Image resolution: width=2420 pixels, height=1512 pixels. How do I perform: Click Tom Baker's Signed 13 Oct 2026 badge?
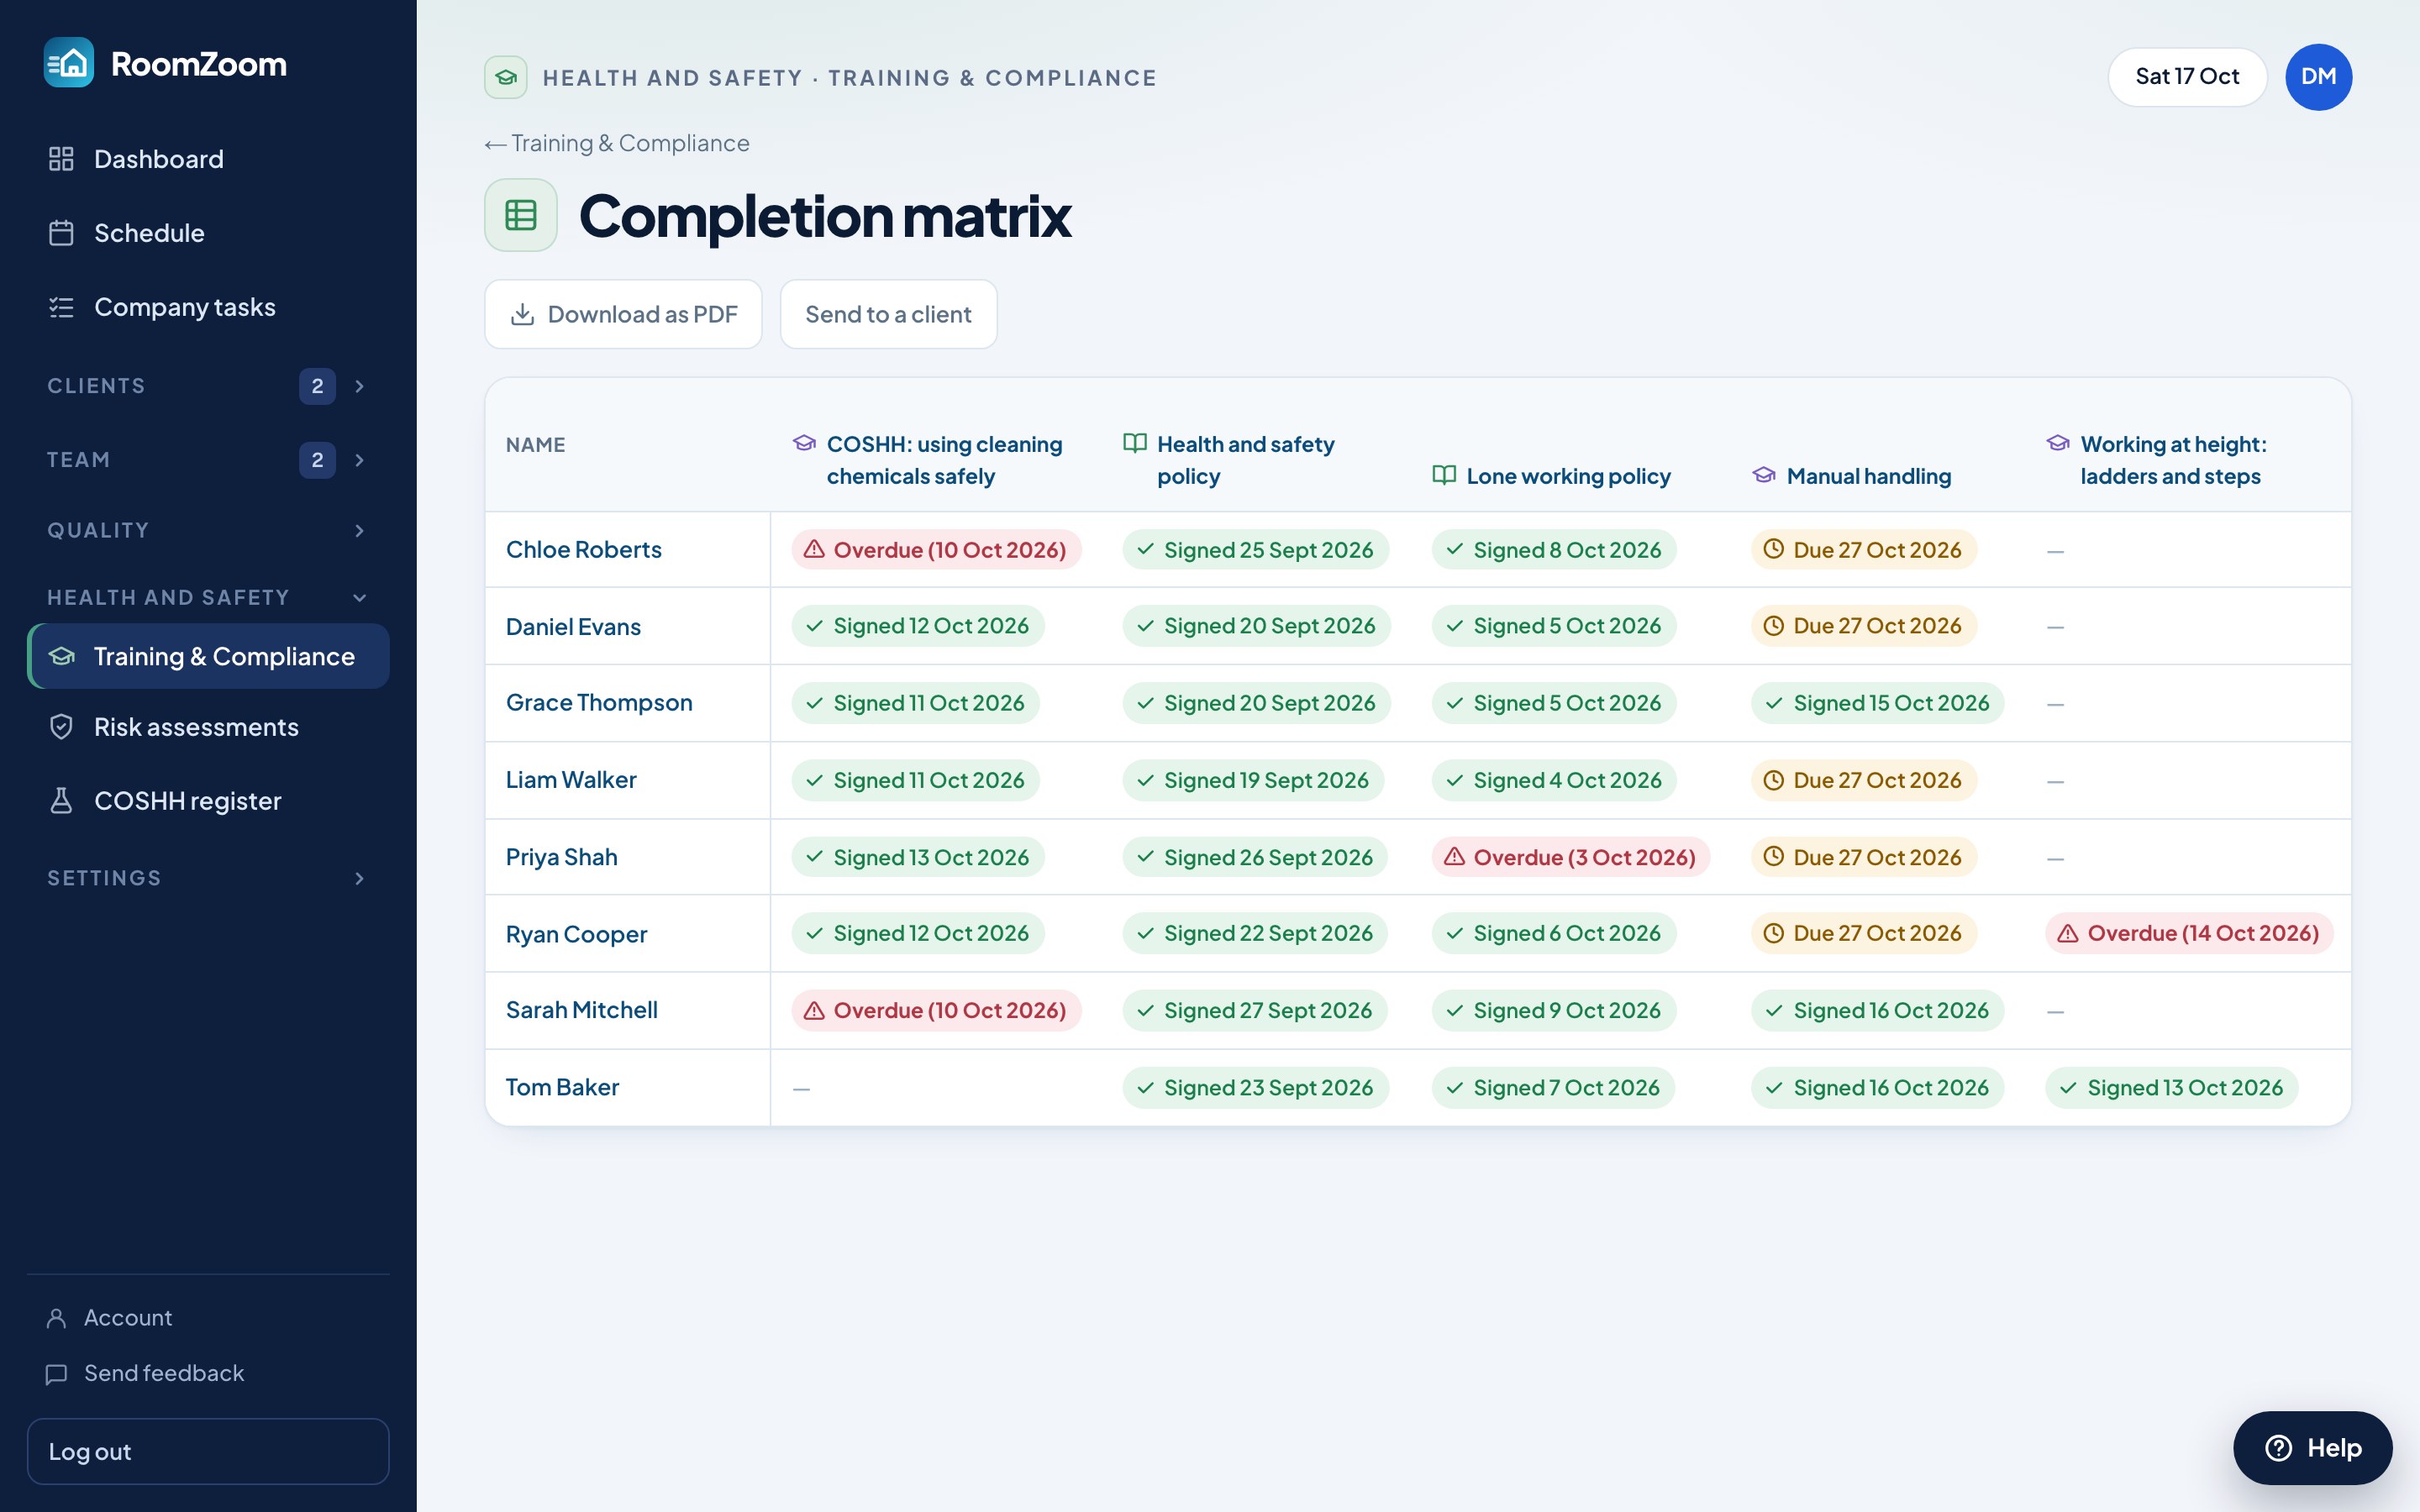tap(2171, 1087)
